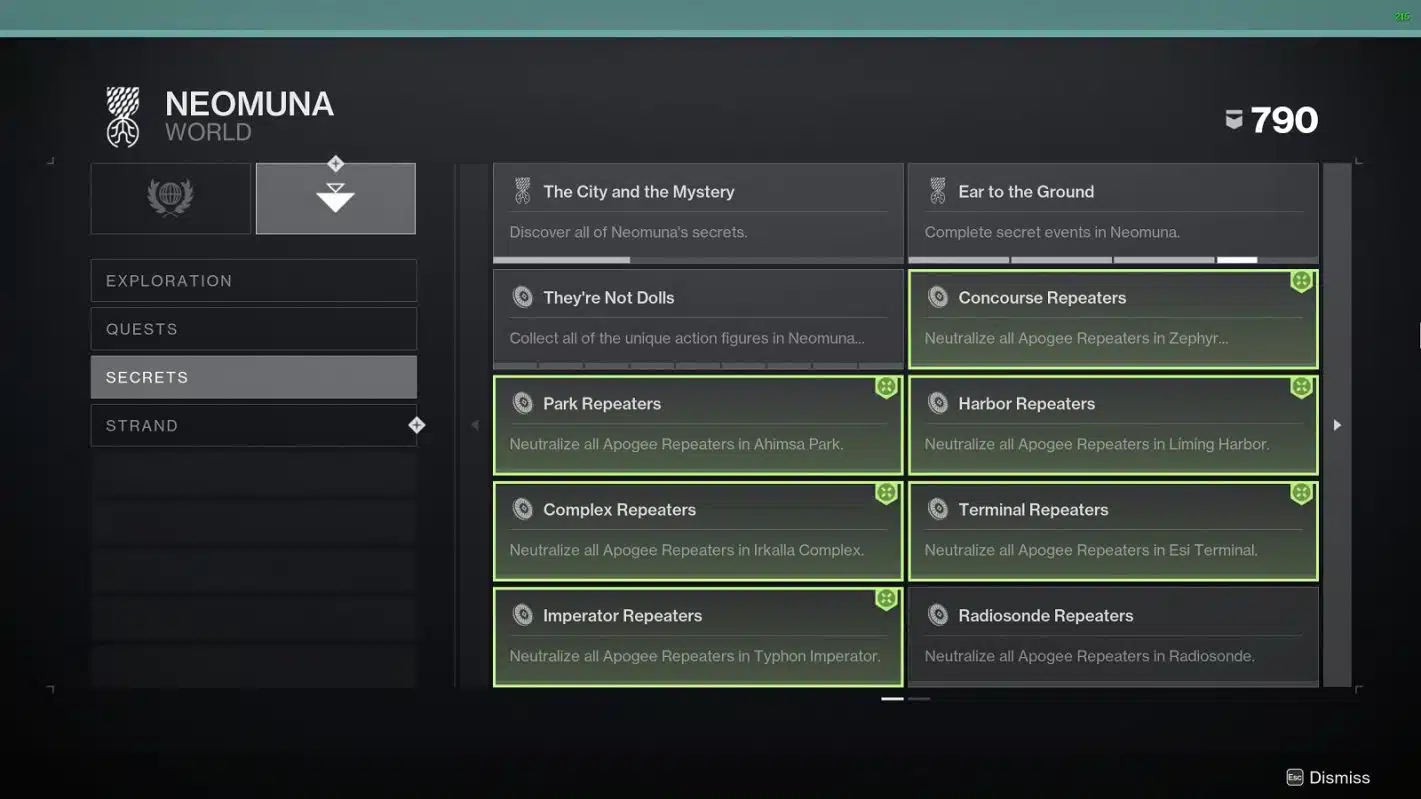Screen dimensions: 1421x799
Task: Click the Harbor Repeaters completion badge
Action: point(1301,388)
